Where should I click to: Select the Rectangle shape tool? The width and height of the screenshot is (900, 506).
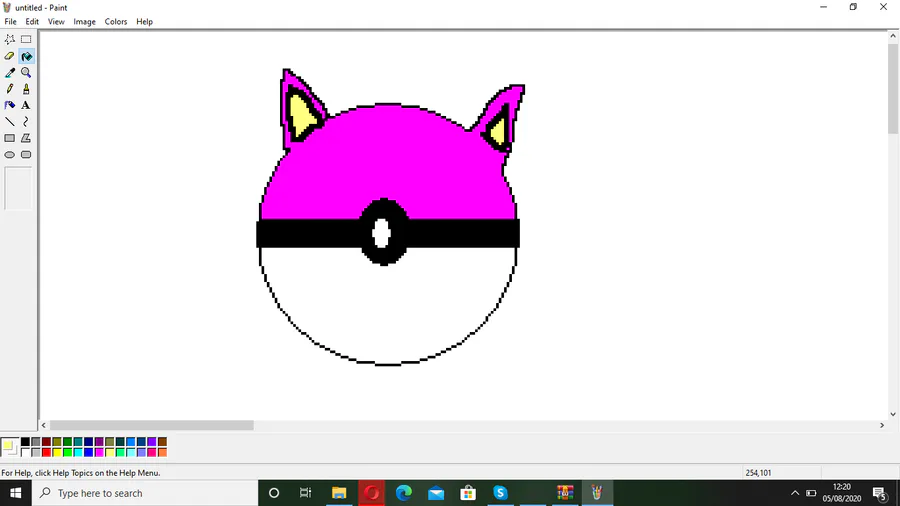point(10,138)
